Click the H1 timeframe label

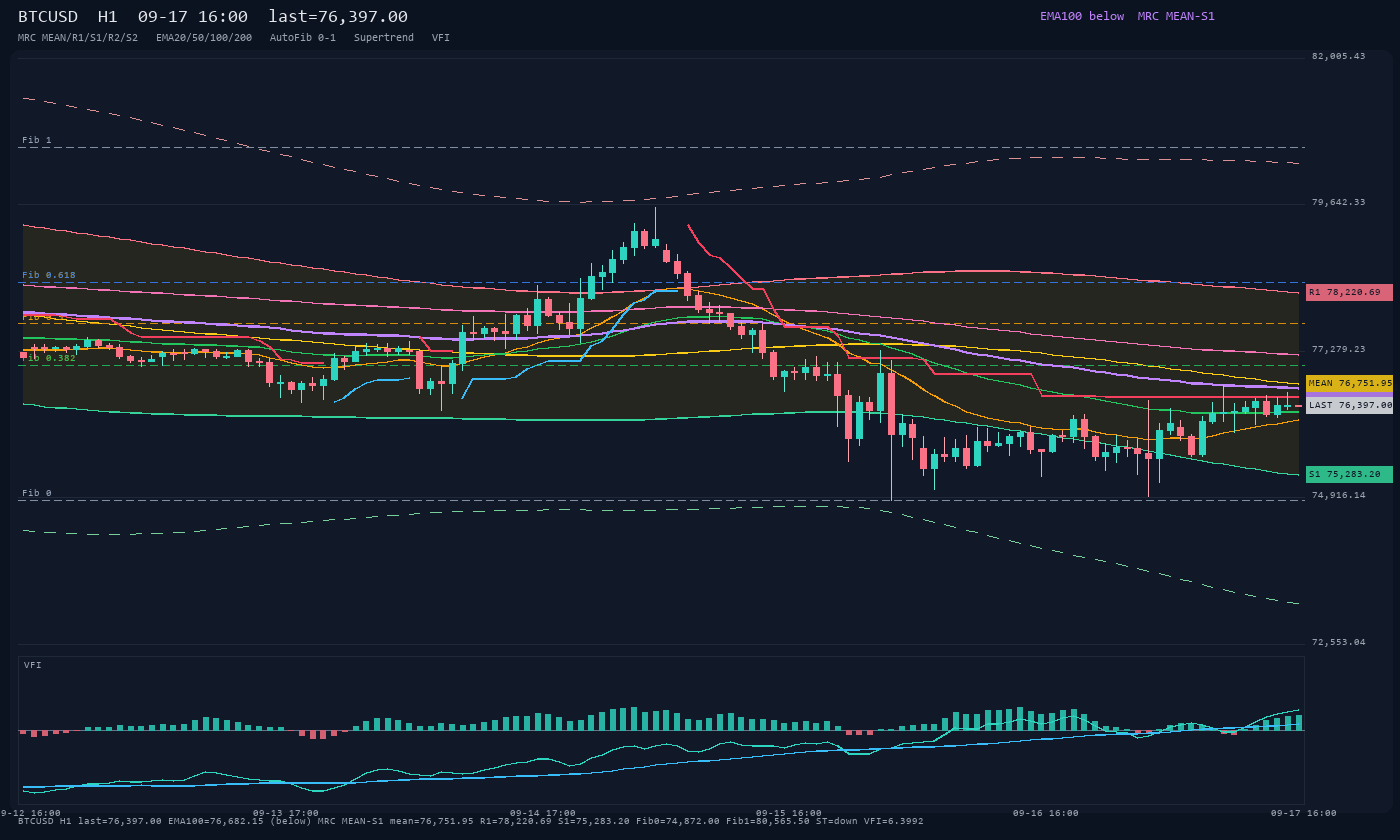pyautogui.click(x=108, y=17)
